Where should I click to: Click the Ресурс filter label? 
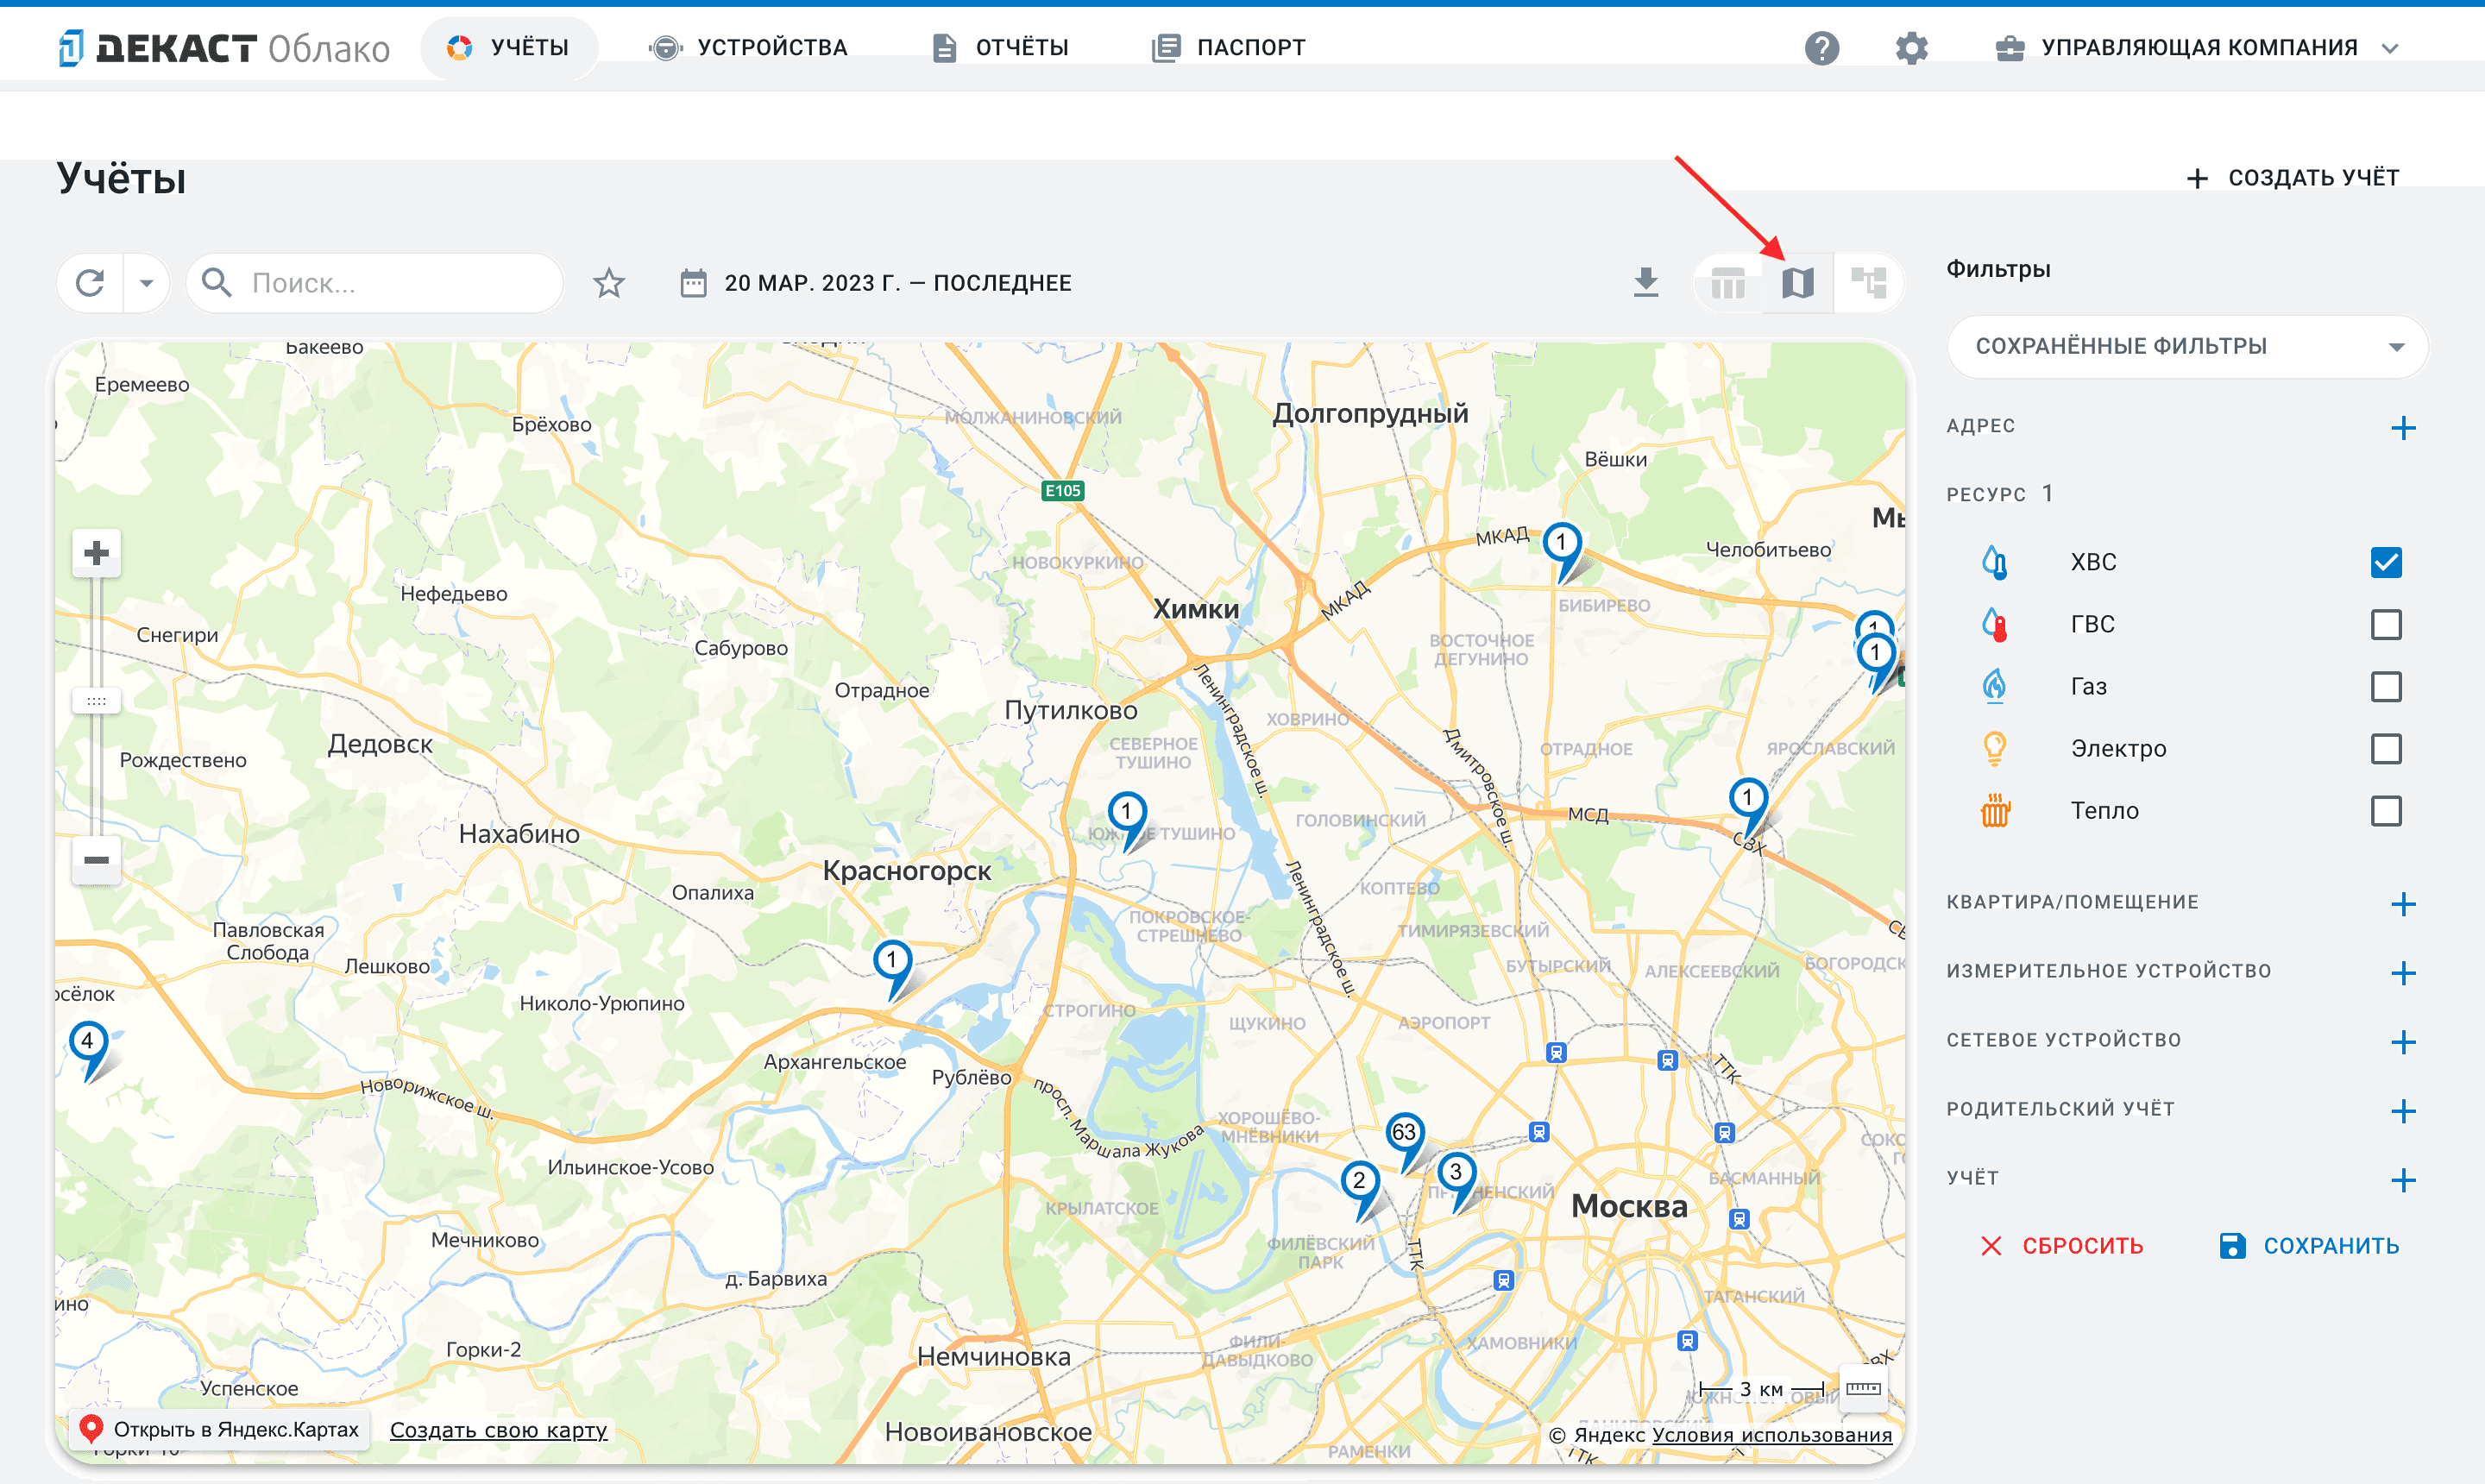(x=1986, y=495)
